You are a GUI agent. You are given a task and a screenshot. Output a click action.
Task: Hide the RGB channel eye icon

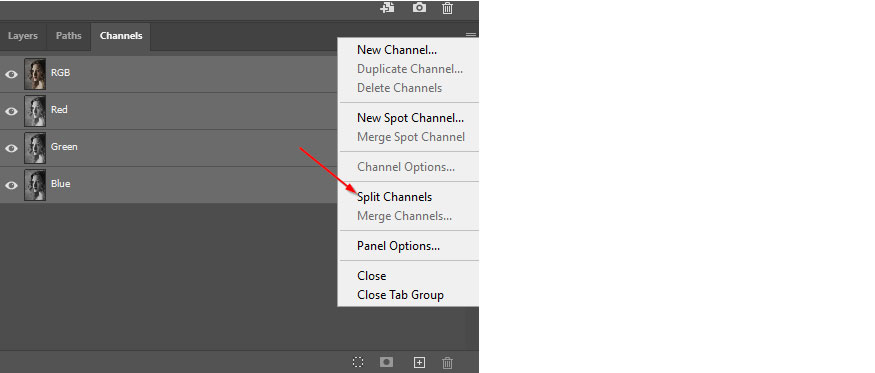coord(11,74)
